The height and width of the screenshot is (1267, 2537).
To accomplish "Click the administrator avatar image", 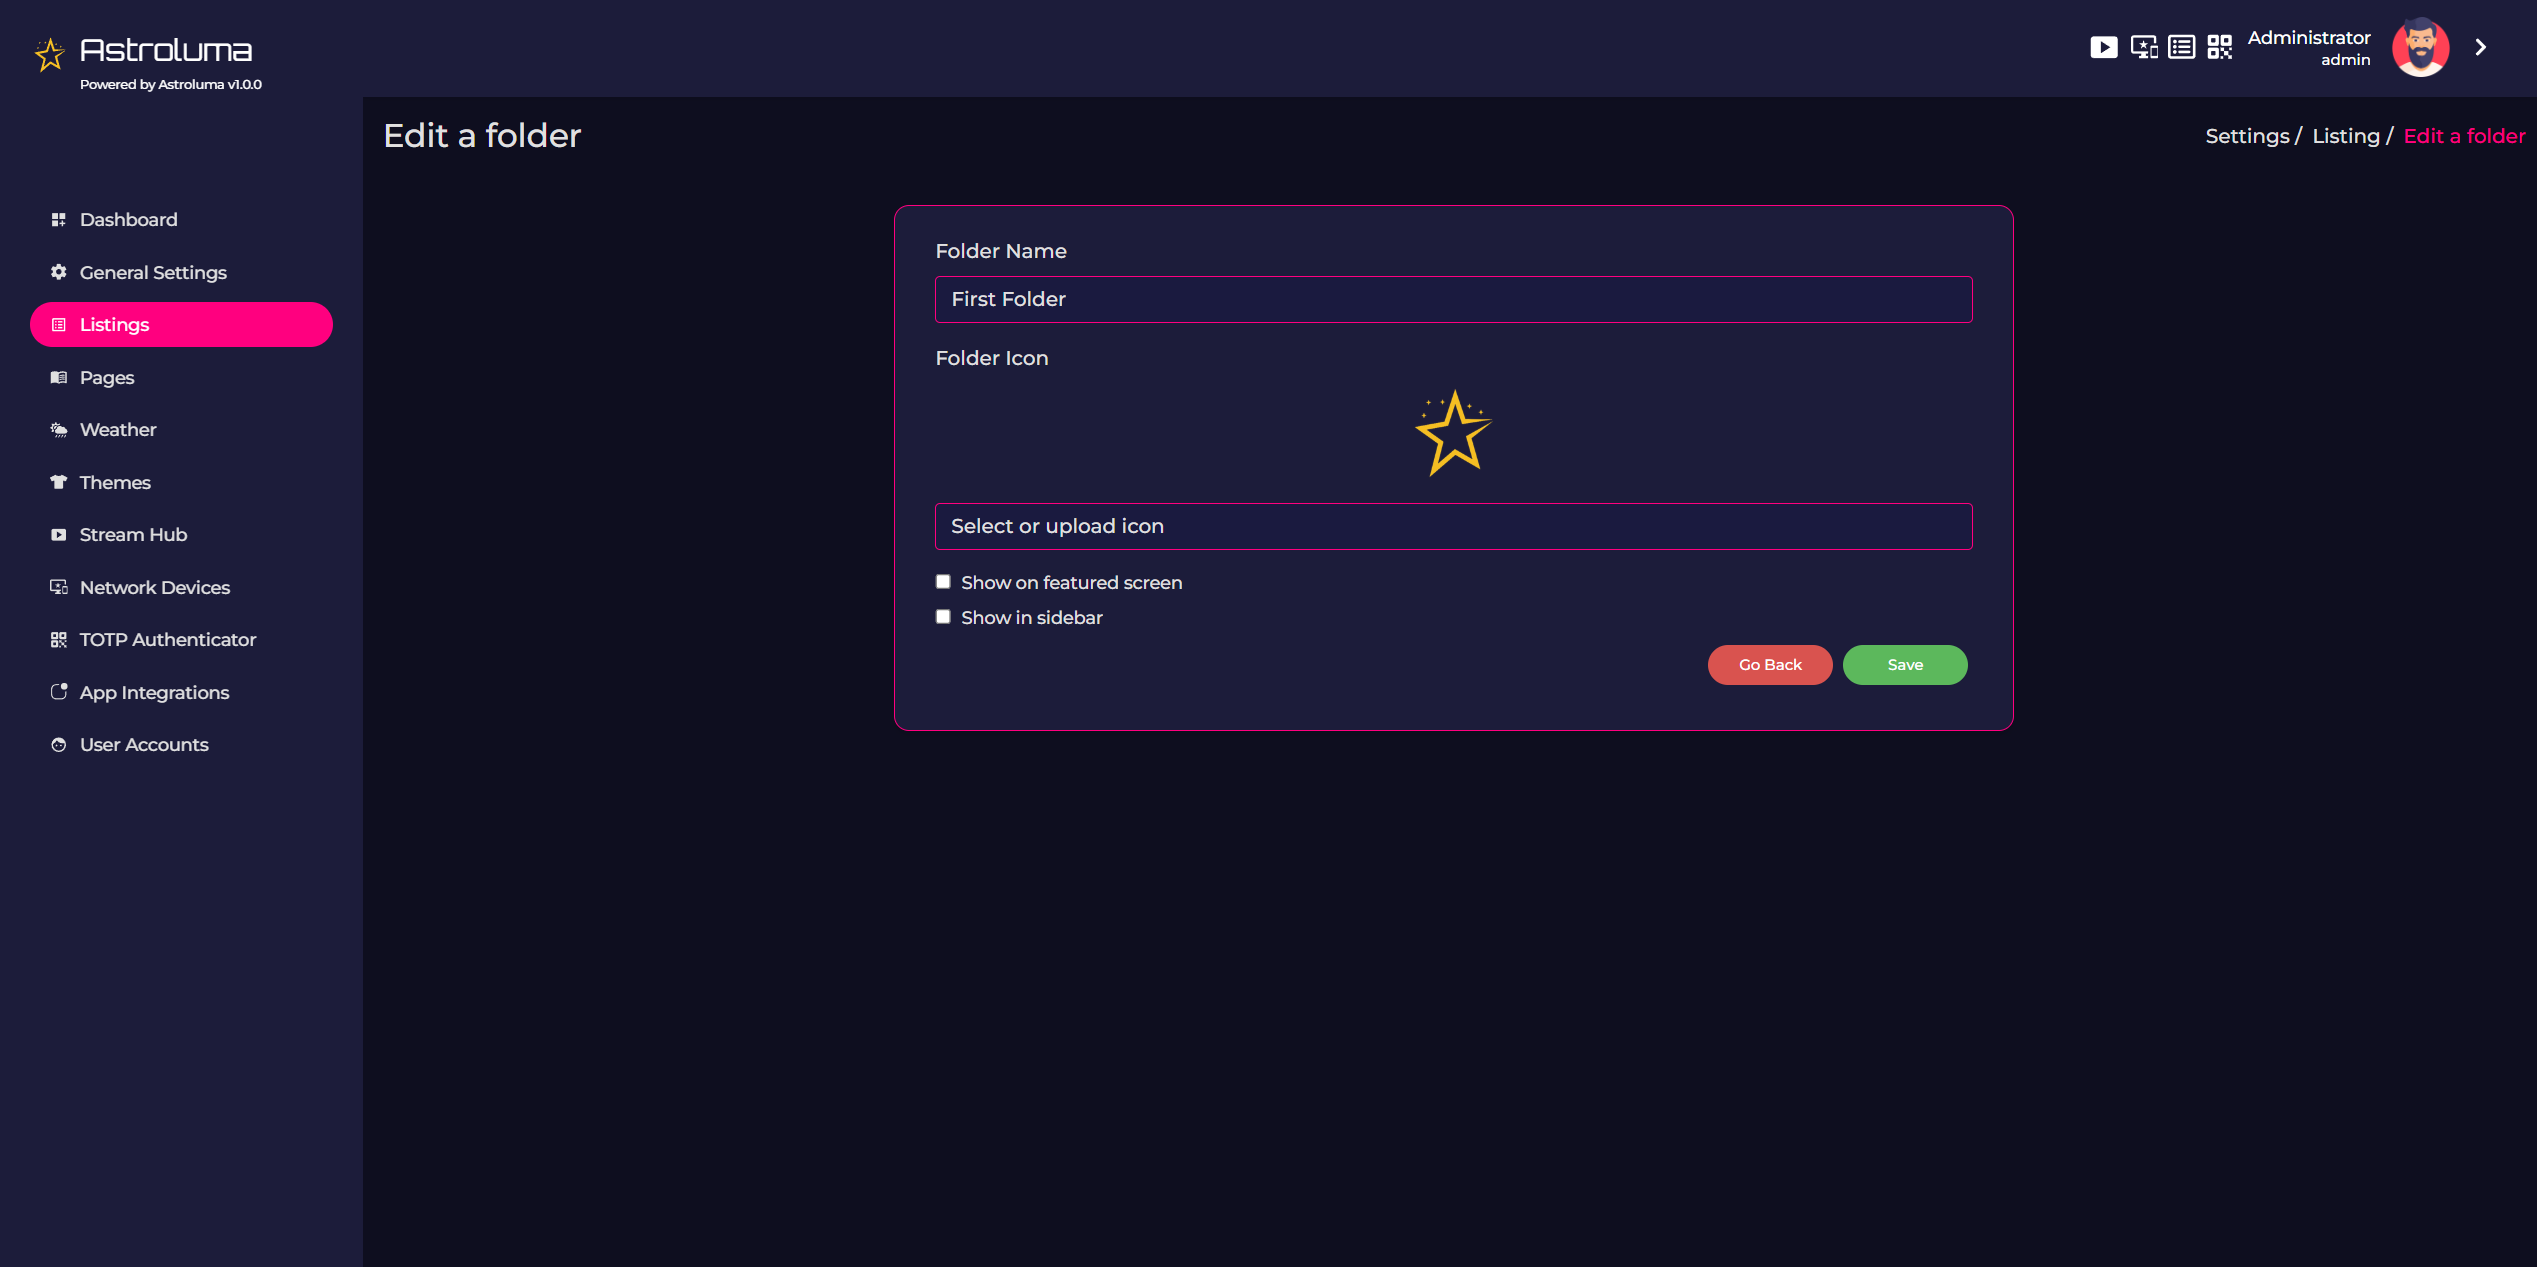I will 2419,47.
